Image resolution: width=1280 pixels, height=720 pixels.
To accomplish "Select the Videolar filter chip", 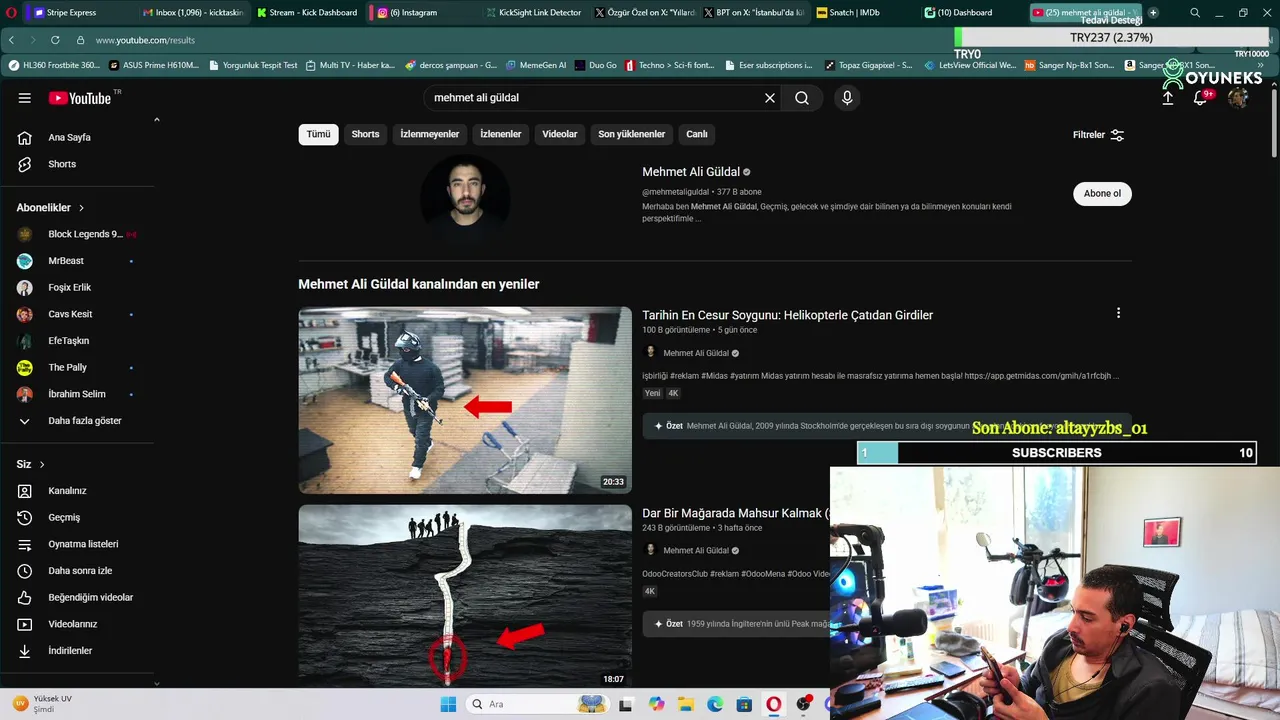I will (x=560, y=134).
